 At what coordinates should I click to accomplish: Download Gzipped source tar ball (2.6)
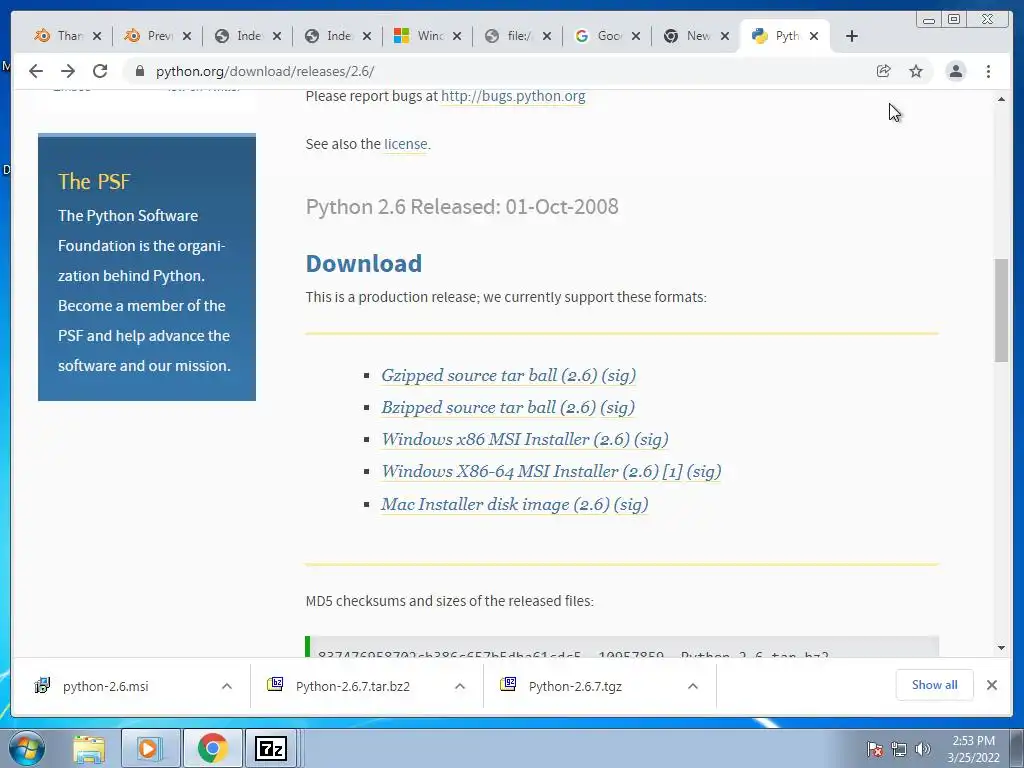pos(489,376)
